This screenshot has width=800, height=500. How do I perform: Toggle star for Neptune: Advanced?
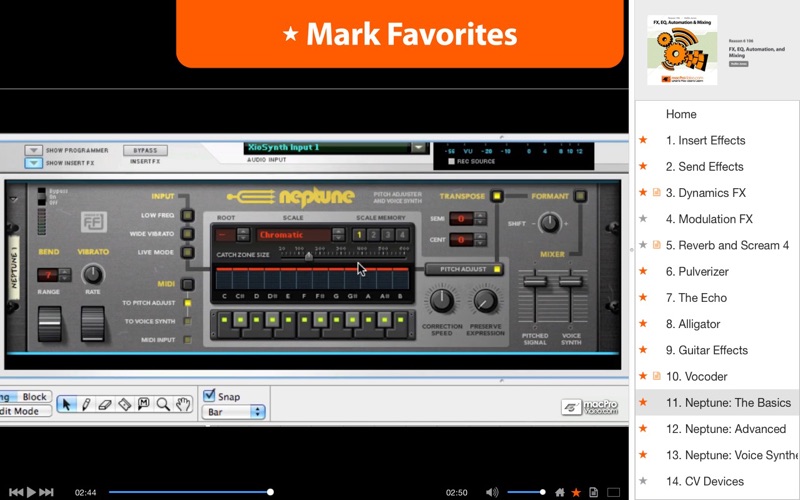pyautogui.click(x=643, y=429)
